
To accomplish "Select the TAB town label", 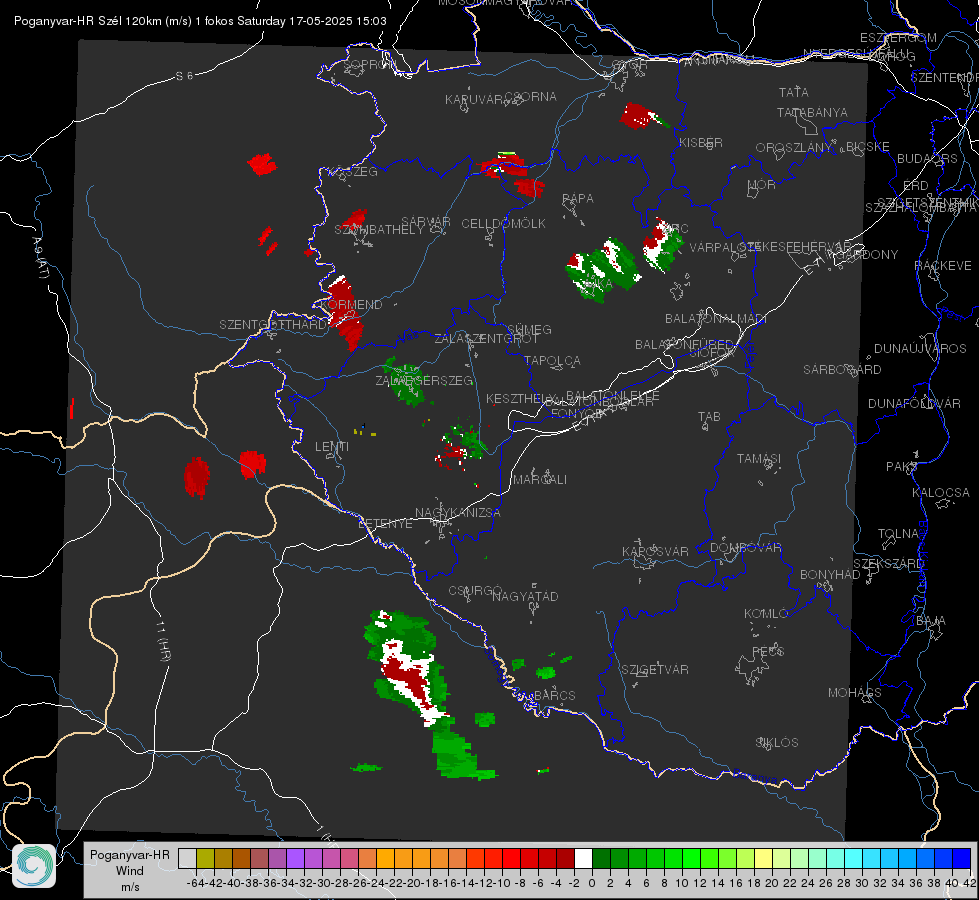I will (x=709, y=417).
